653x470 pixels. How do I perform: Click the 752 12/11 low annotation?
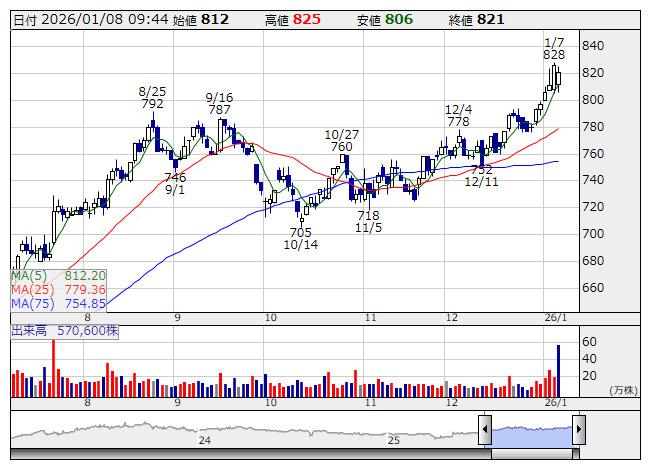tap(481, 176)
